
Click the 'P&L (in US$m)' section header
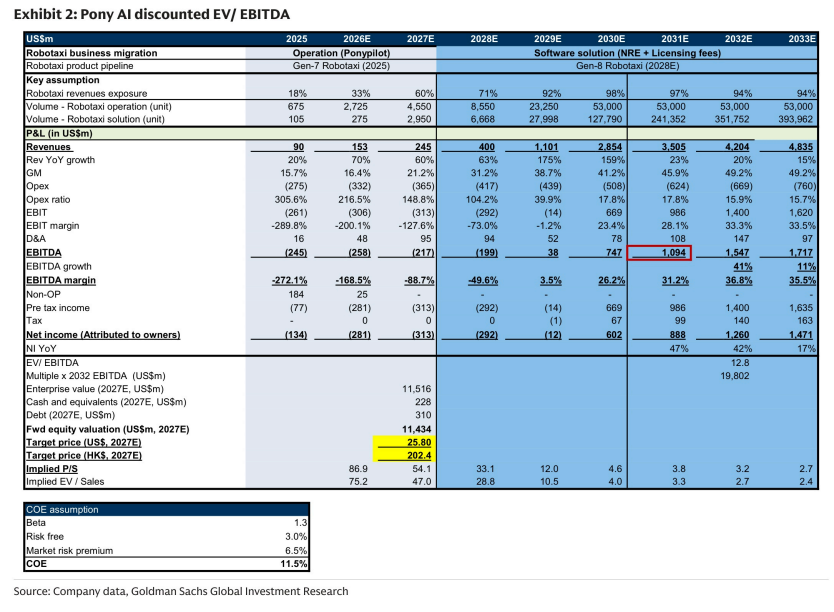coord(59,133)
